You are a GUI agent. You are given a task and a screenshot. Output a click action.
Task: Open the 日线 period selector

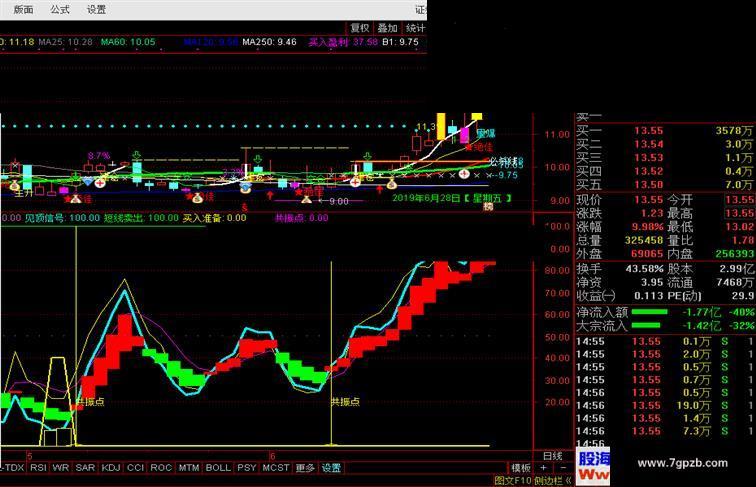553,456
